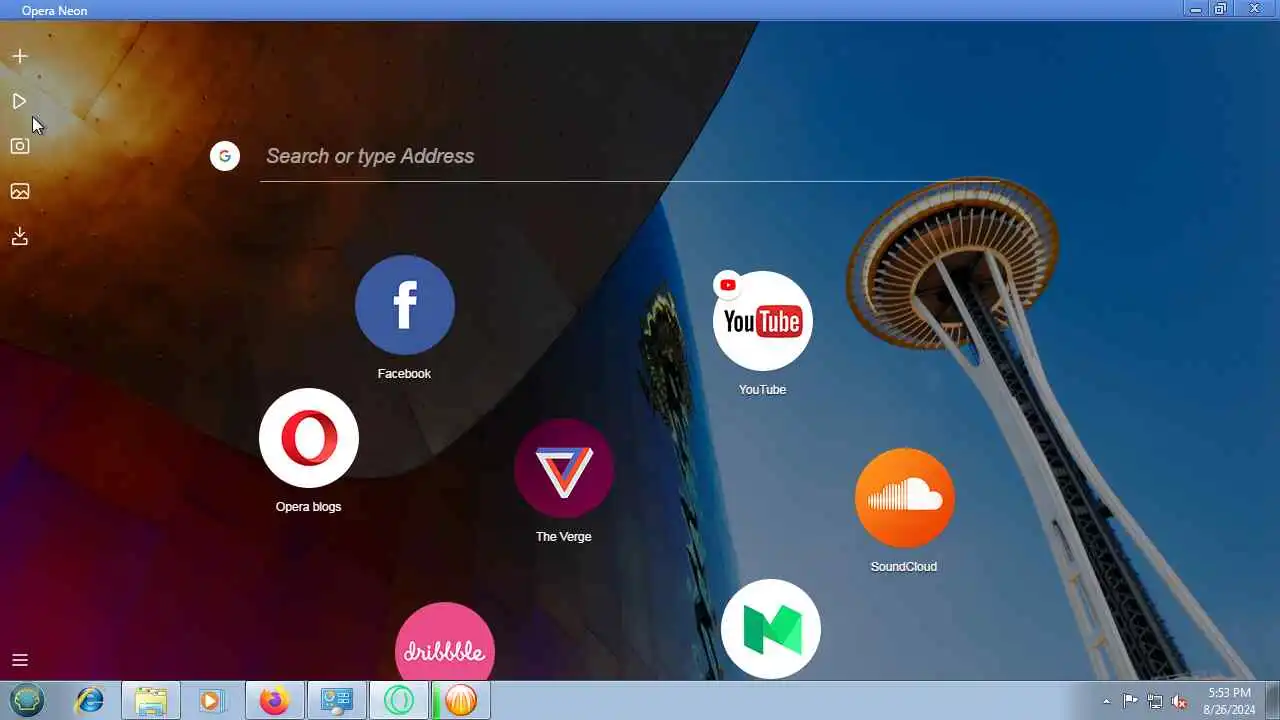
Task: Open the Medium speed dial bubble
Action: (x=771, y=629)
